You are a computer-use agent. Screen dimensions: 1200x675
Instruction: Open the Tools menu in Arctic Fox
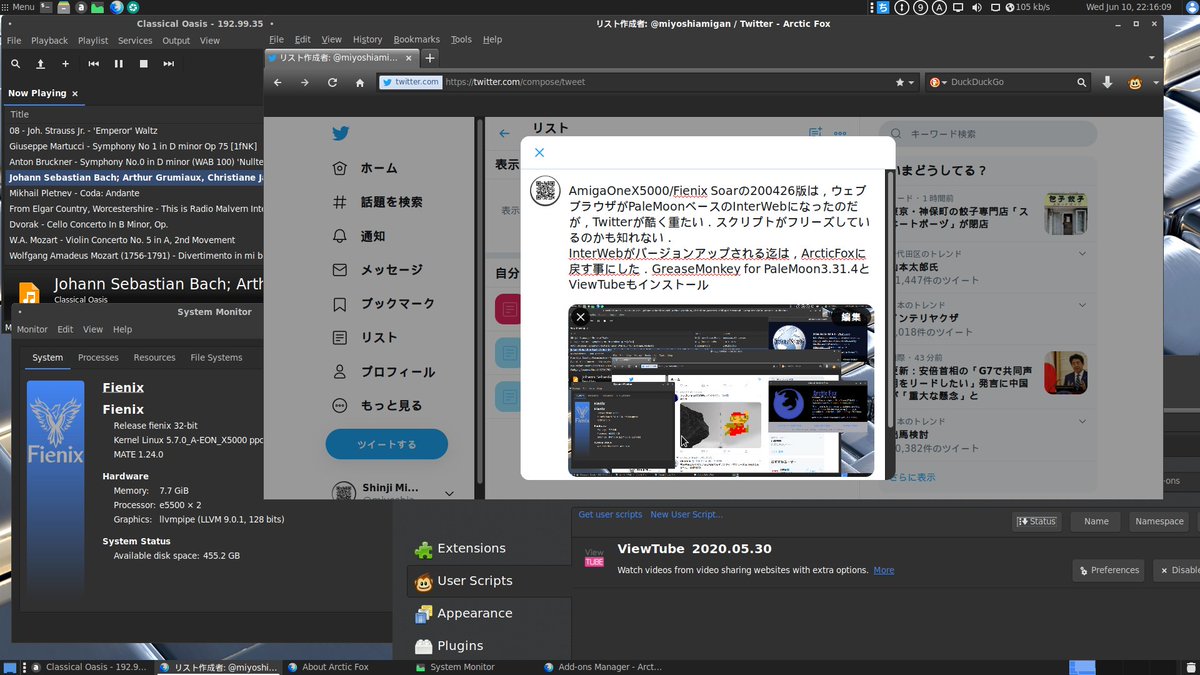click(x=461, y=40)
